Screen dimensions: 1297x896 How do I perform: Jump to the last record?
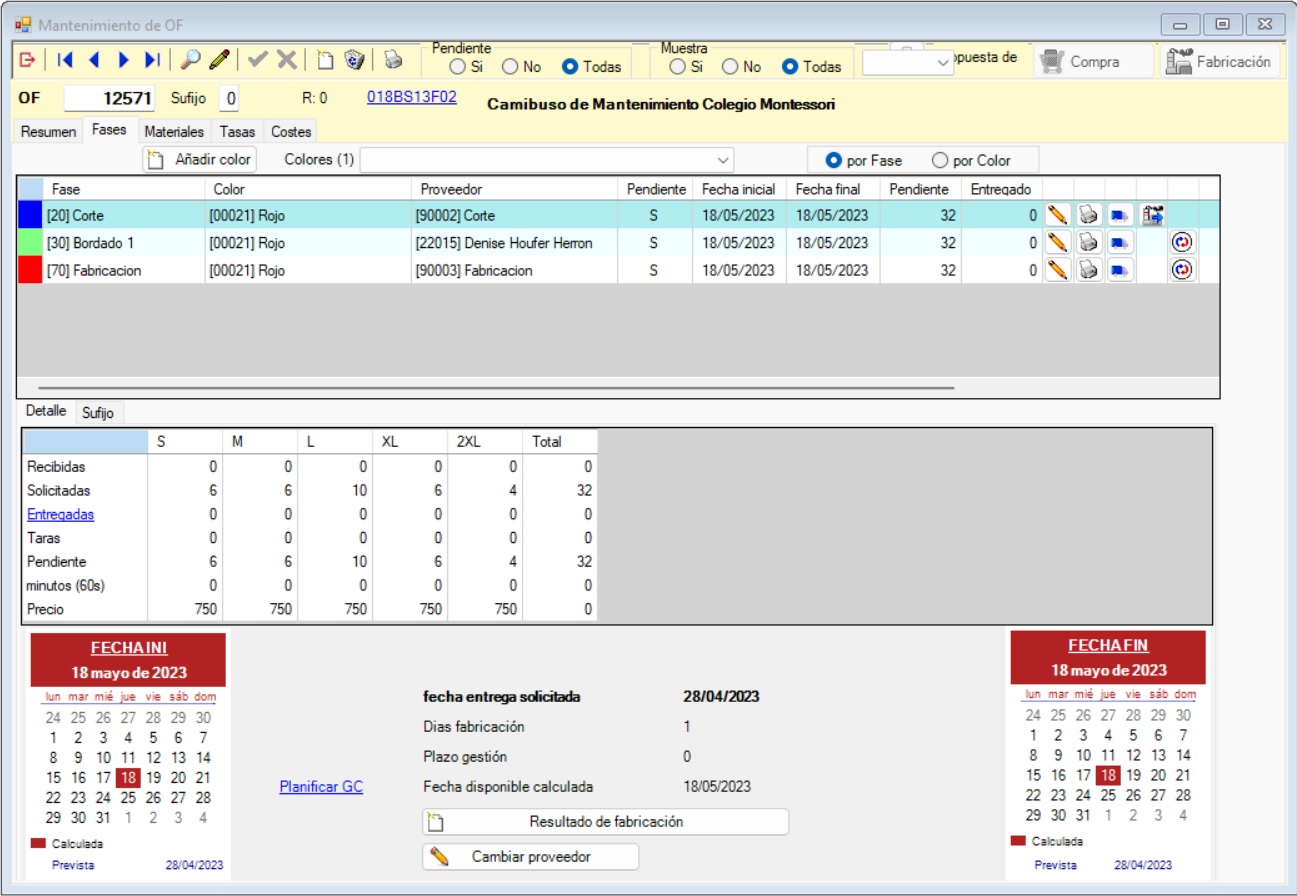pyautogui.click(x=152, y=61)
